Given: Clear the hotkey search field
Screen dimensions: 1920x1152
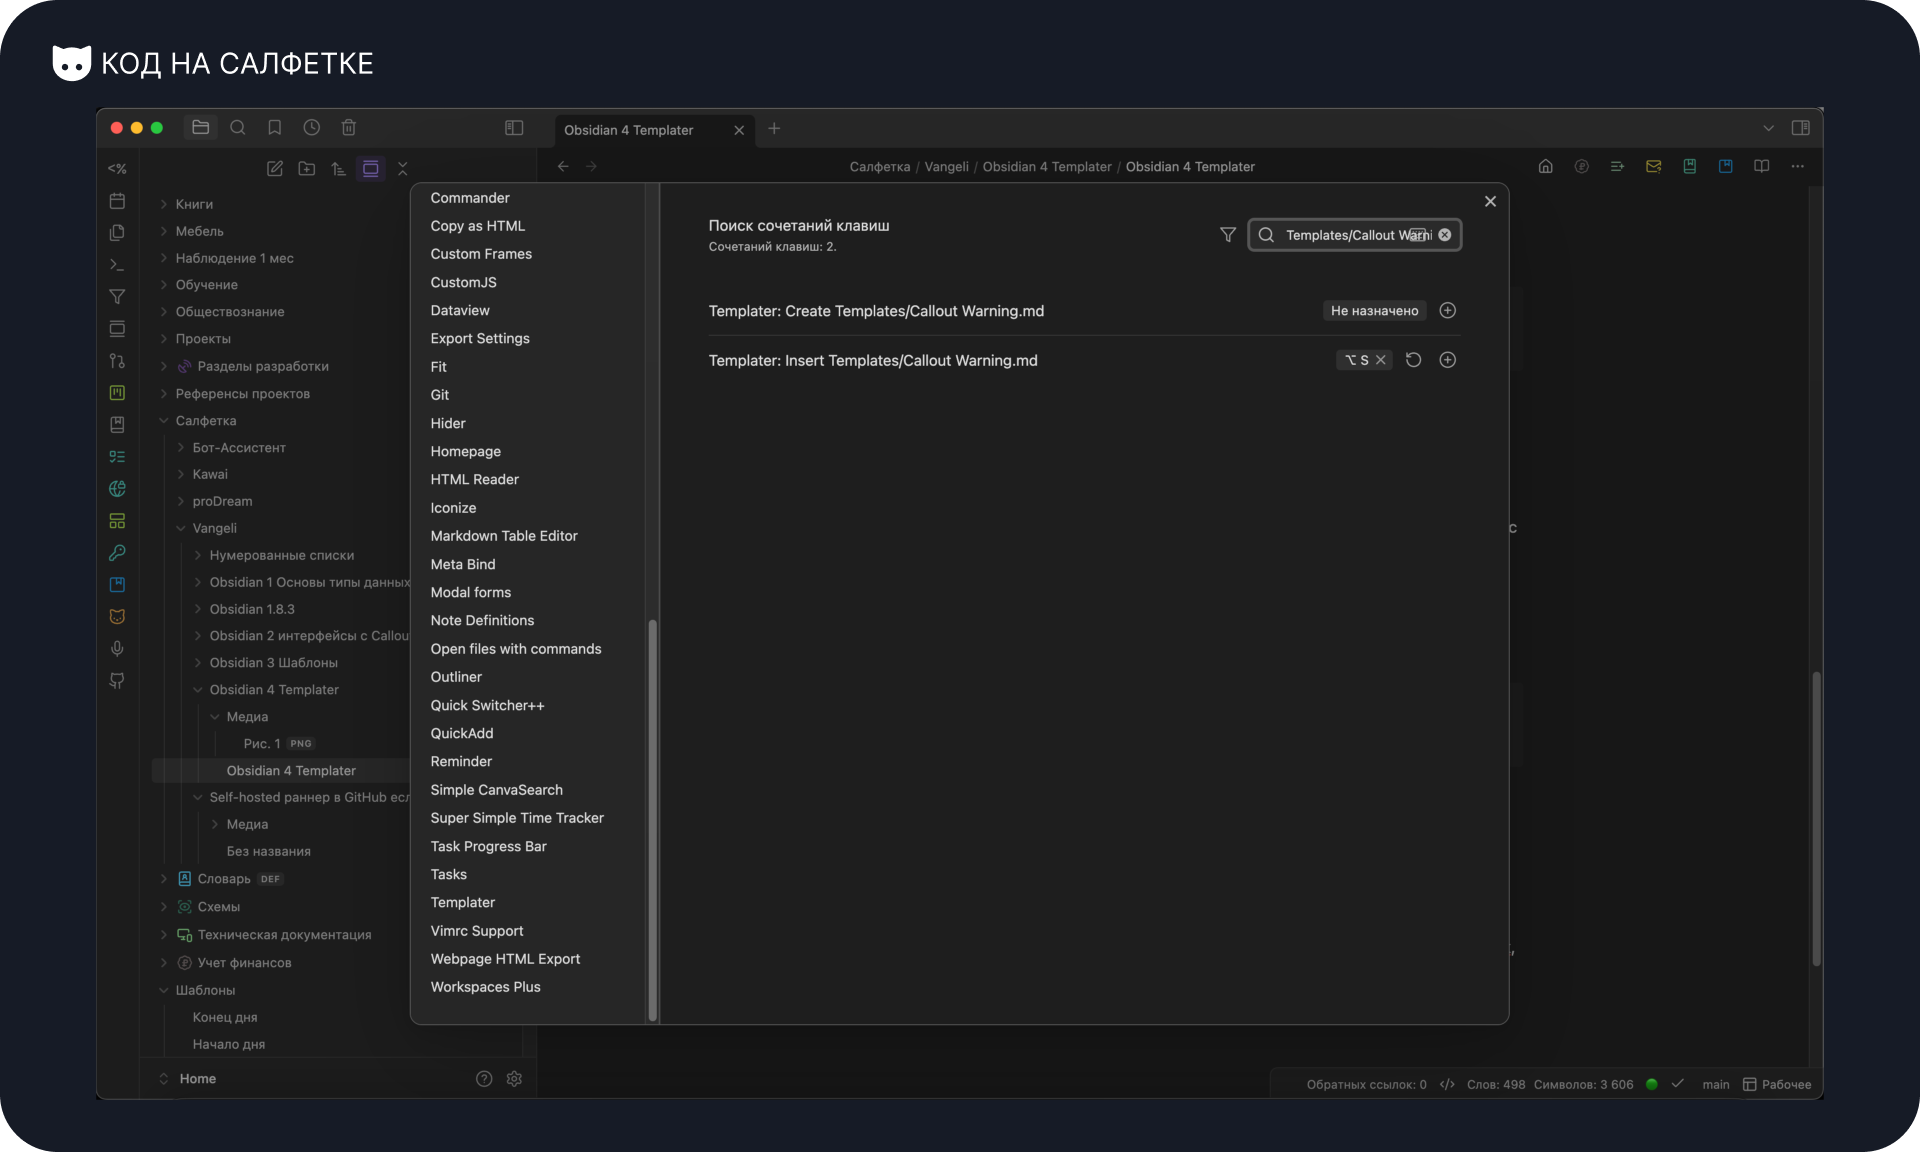Looking at the screenshot, I should click(x=1445, y=235).
